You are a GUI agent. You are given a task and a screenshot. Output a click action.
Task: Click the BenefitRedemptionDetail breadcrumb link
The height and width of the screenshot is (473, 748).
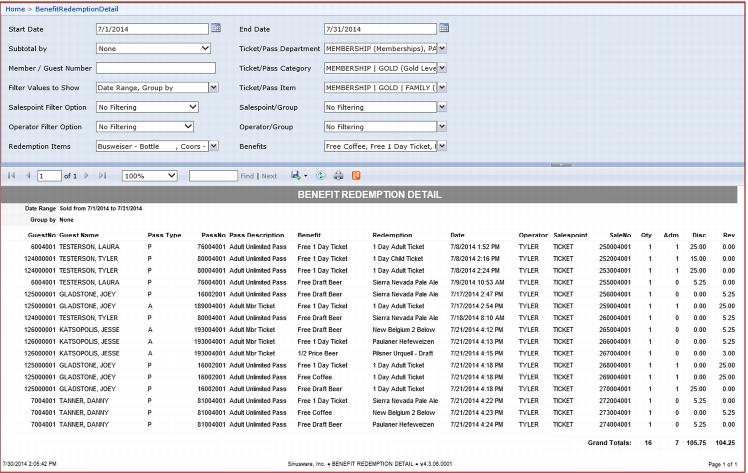[x=72, y=7]
